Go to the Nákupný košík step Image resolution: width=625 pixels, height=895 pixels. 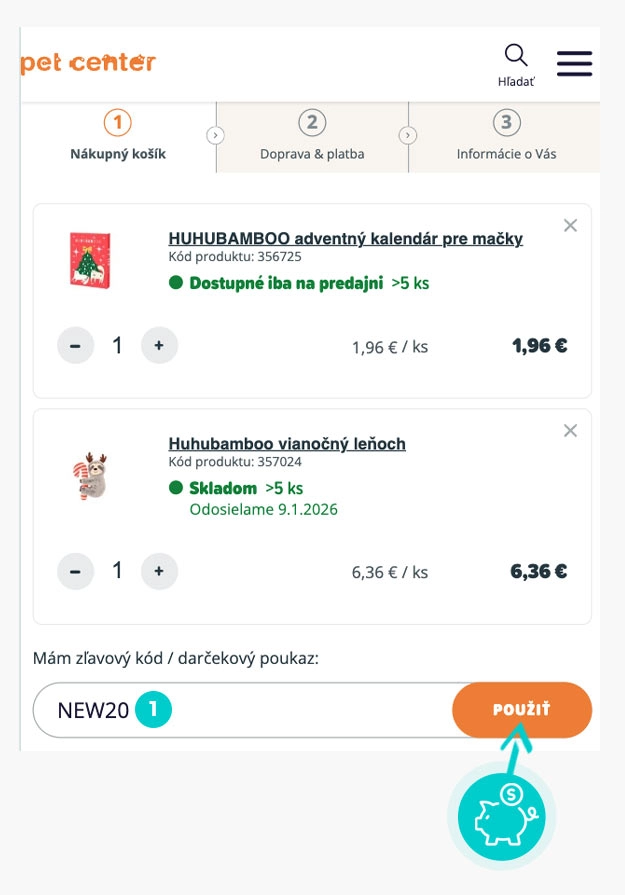tap(118, 137)
